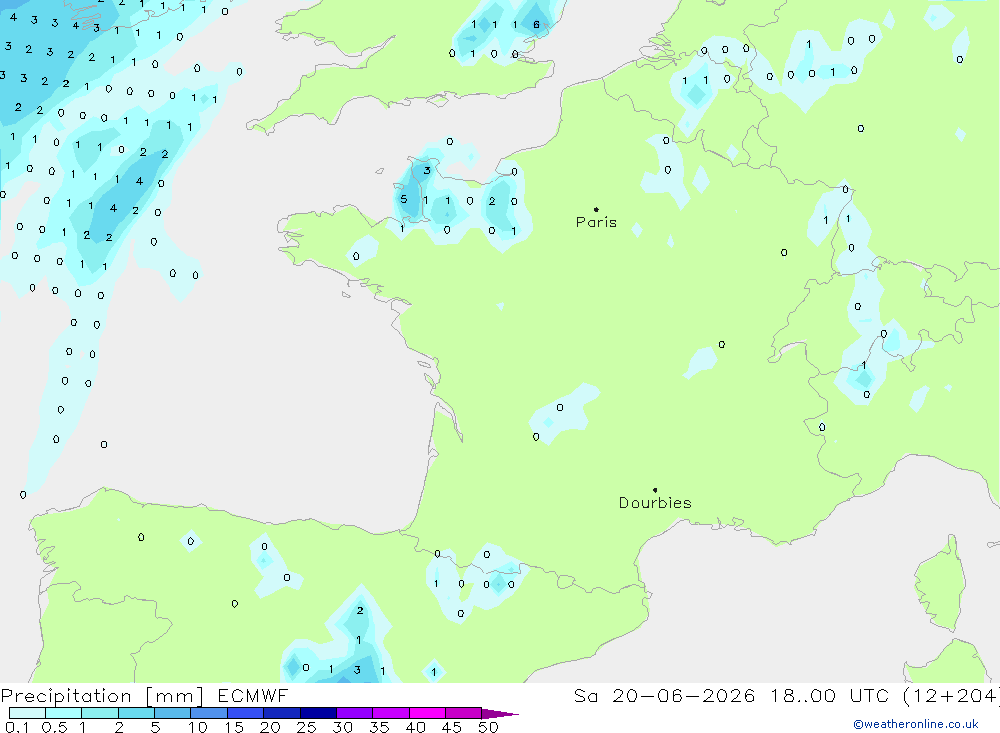Pick the 5–10 mm legend color
1000x733 pixels.
click(x=172, y=713)
